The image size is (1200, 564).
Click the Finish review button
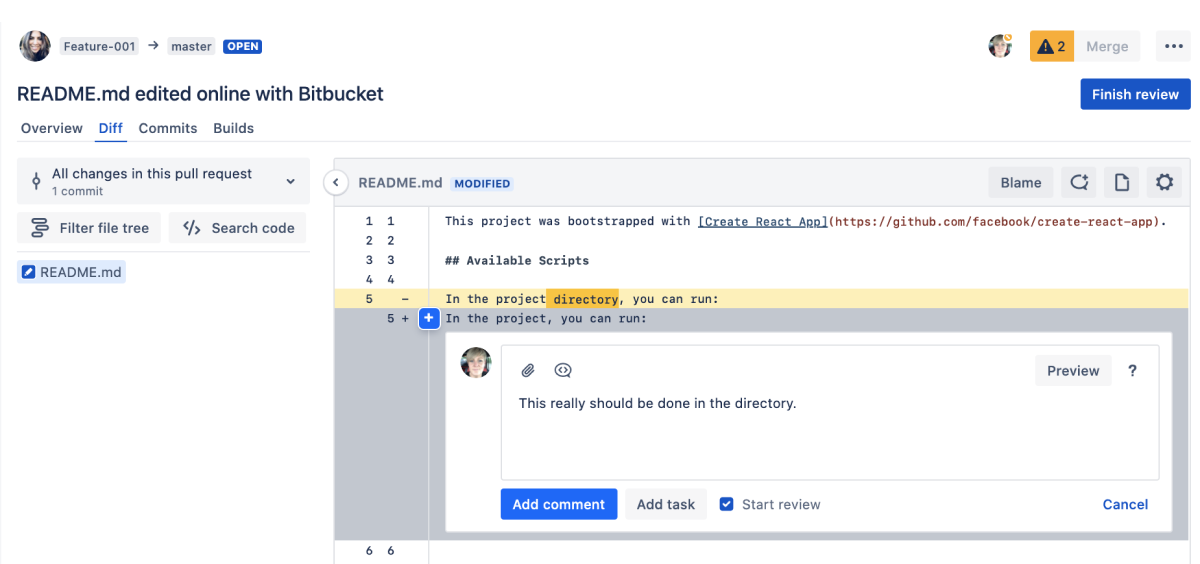1135,94
